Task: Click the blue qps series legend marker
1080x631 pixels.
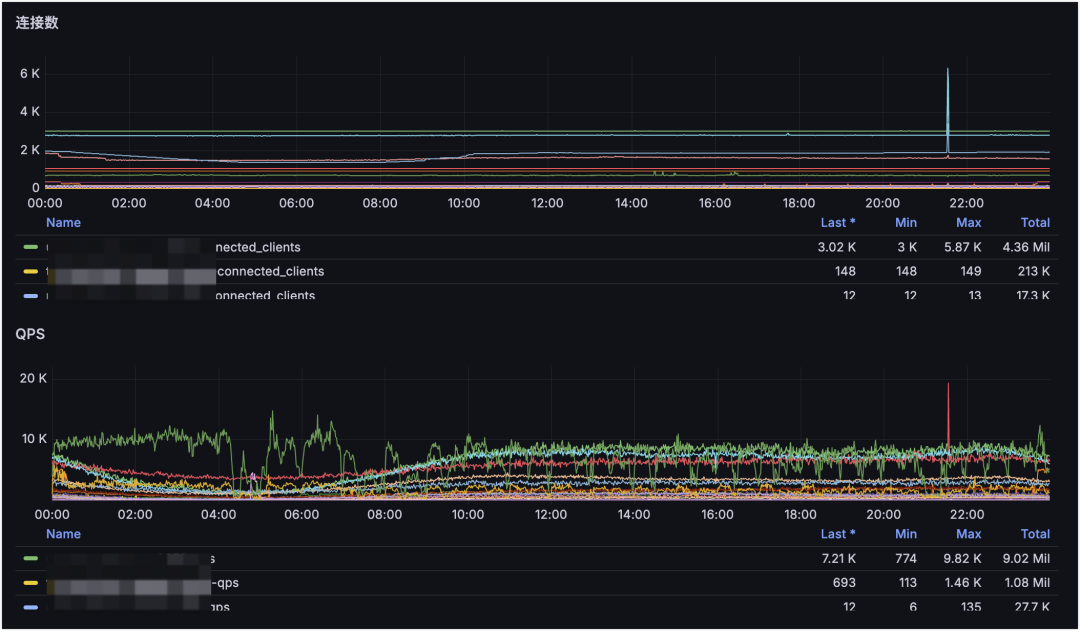Action: [31, 606]
